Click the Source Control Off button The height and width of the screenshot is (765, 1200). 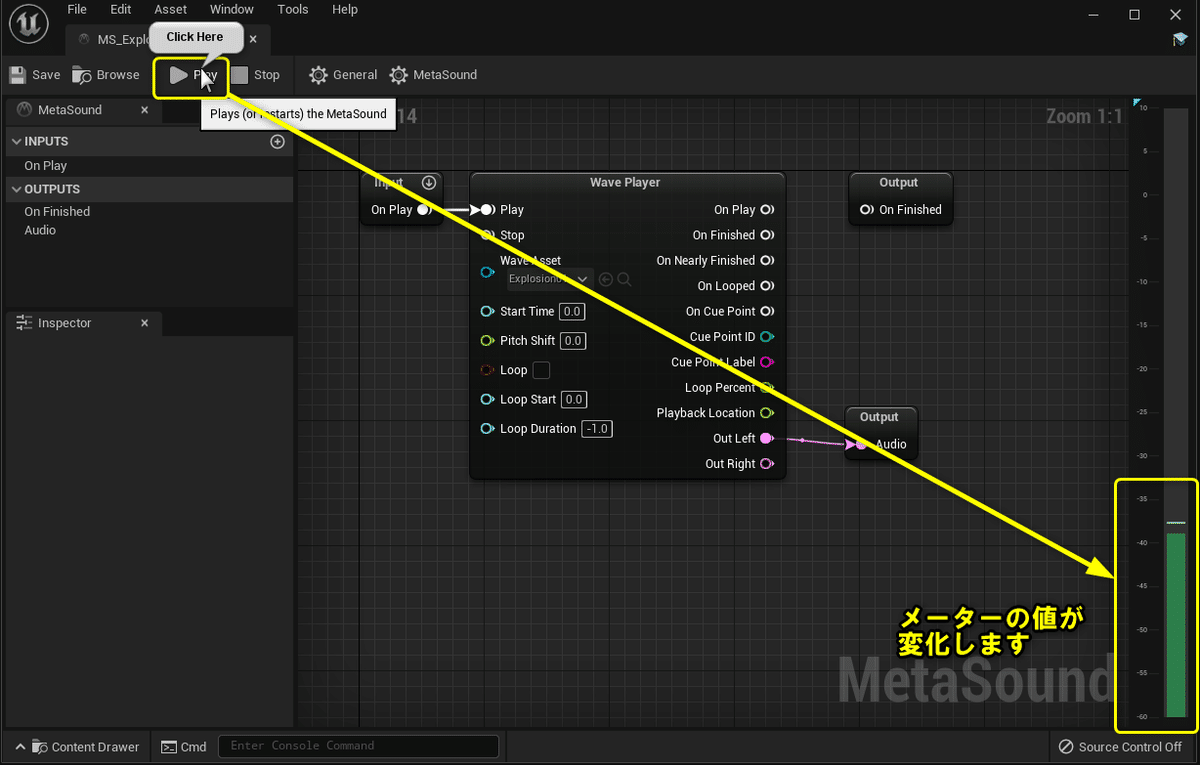1121,747
